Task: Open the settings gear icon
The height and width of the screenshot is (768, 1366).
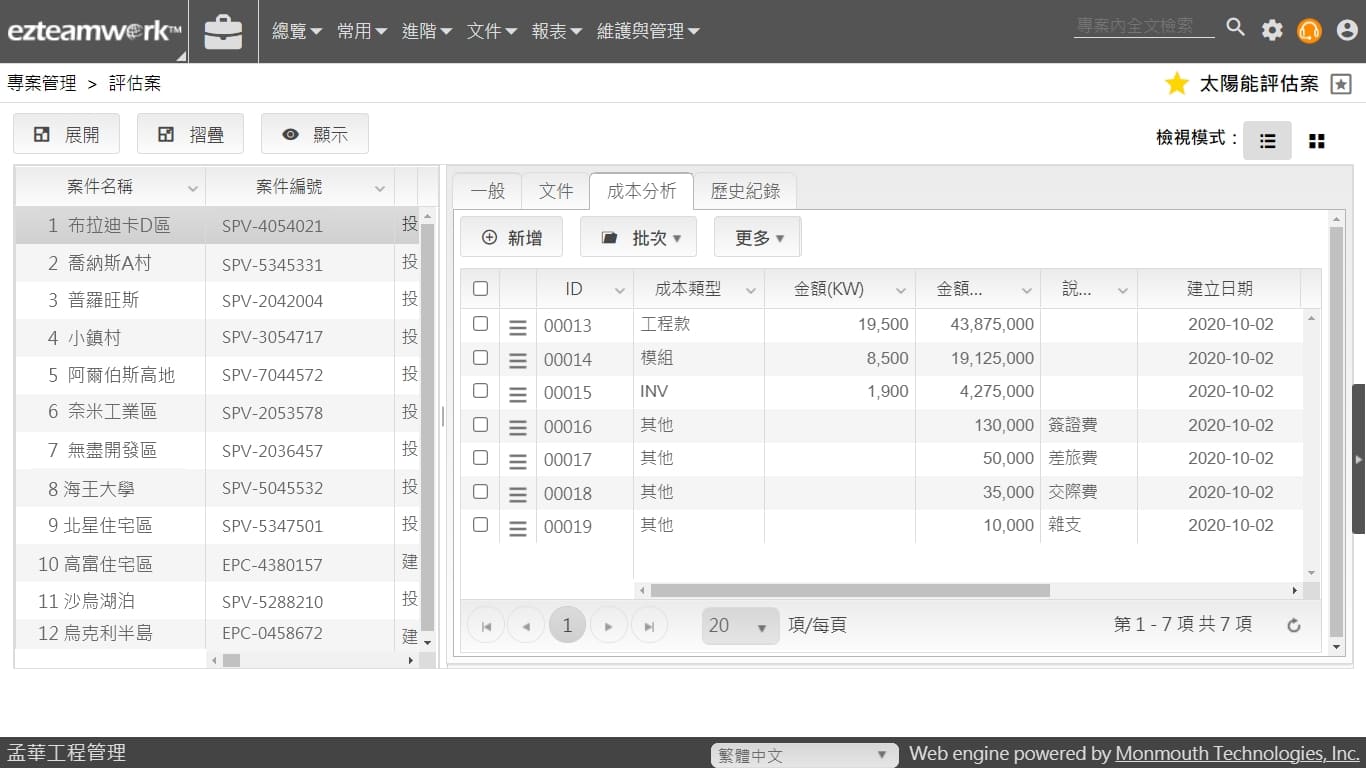Action: click(1272, 30)
